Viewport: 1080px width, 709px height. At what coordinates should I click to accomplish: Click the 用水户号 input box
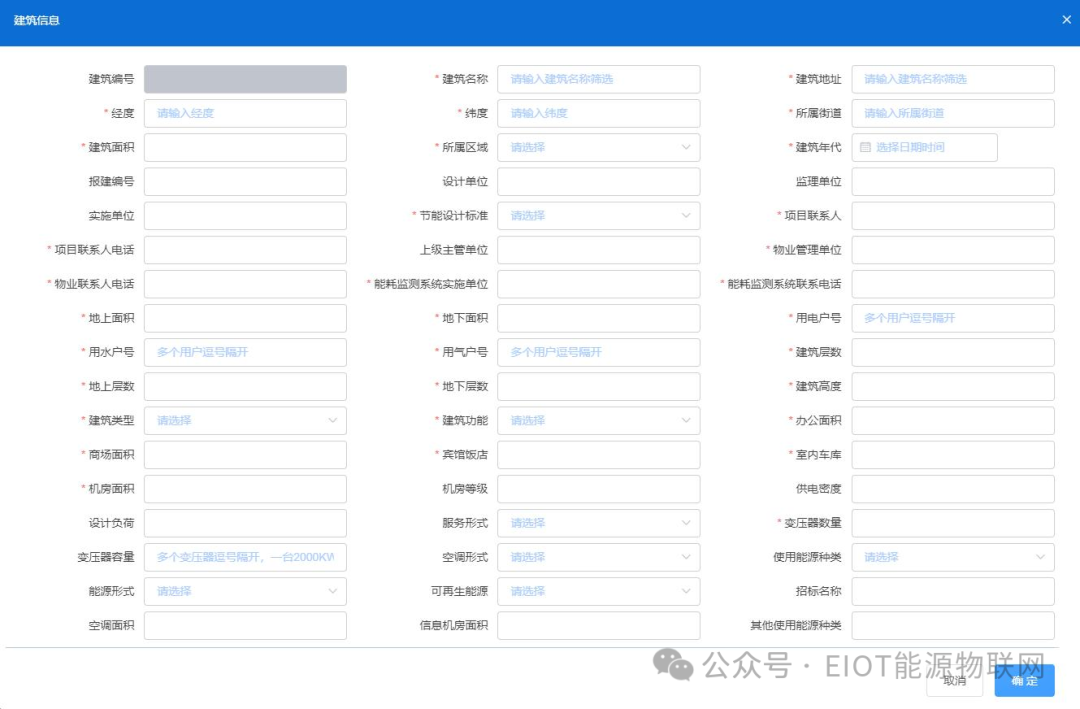click(x=245, y=352)
